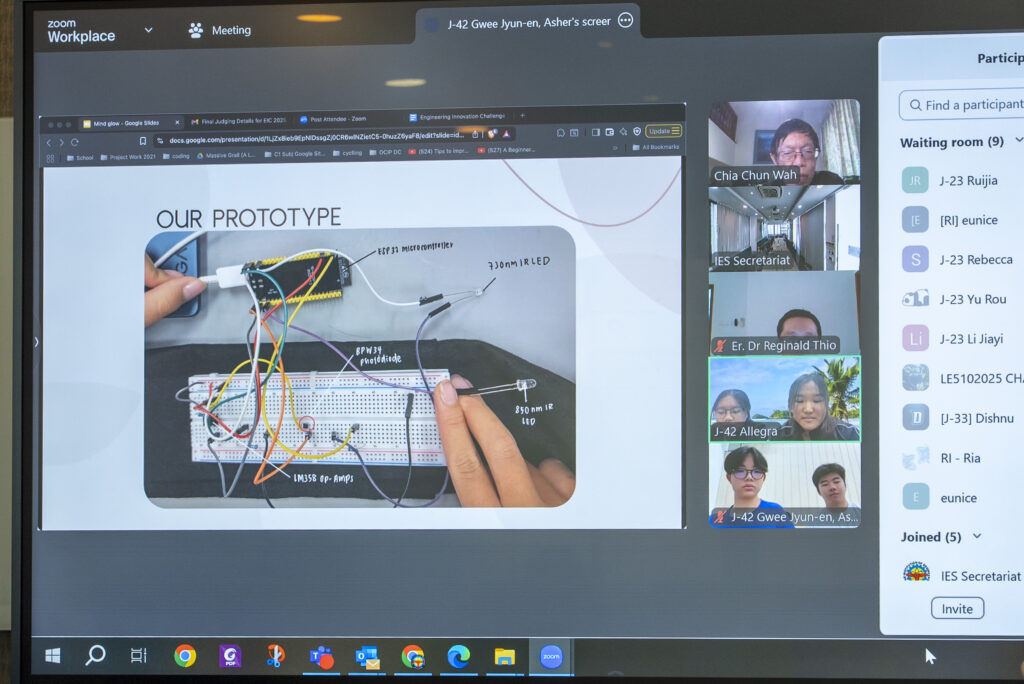
Task: Open File Explorer from the taskbar
Action: (x=504, y=657)
